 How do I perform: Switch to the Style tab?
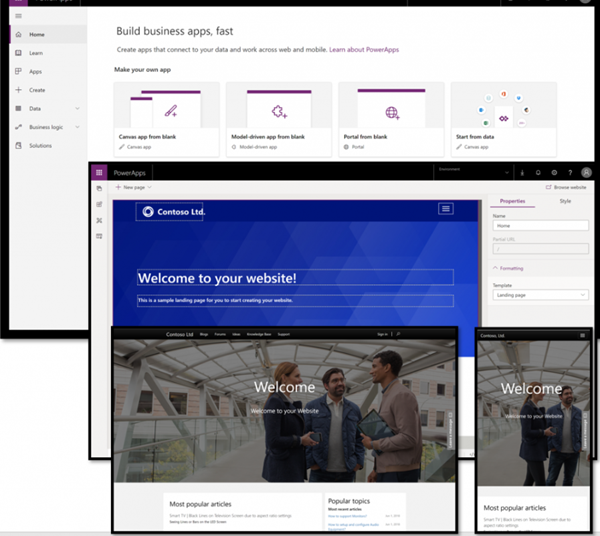click(565, 201)
